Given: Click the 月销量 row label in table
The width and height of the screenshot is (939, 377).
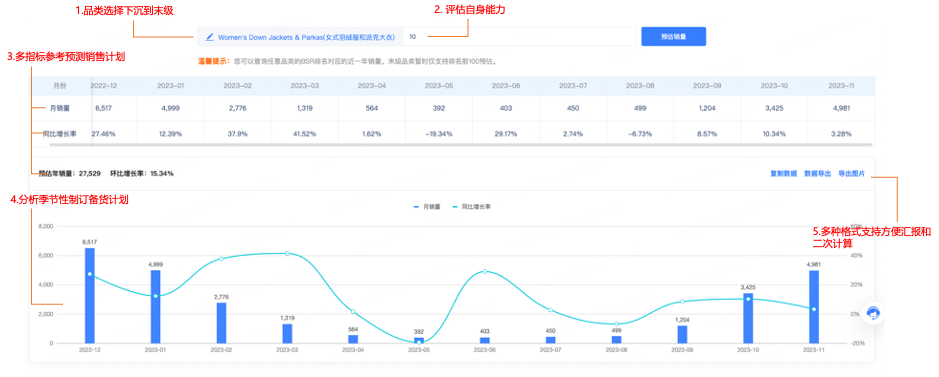Looking at the screenshot, I should (56, 108).
